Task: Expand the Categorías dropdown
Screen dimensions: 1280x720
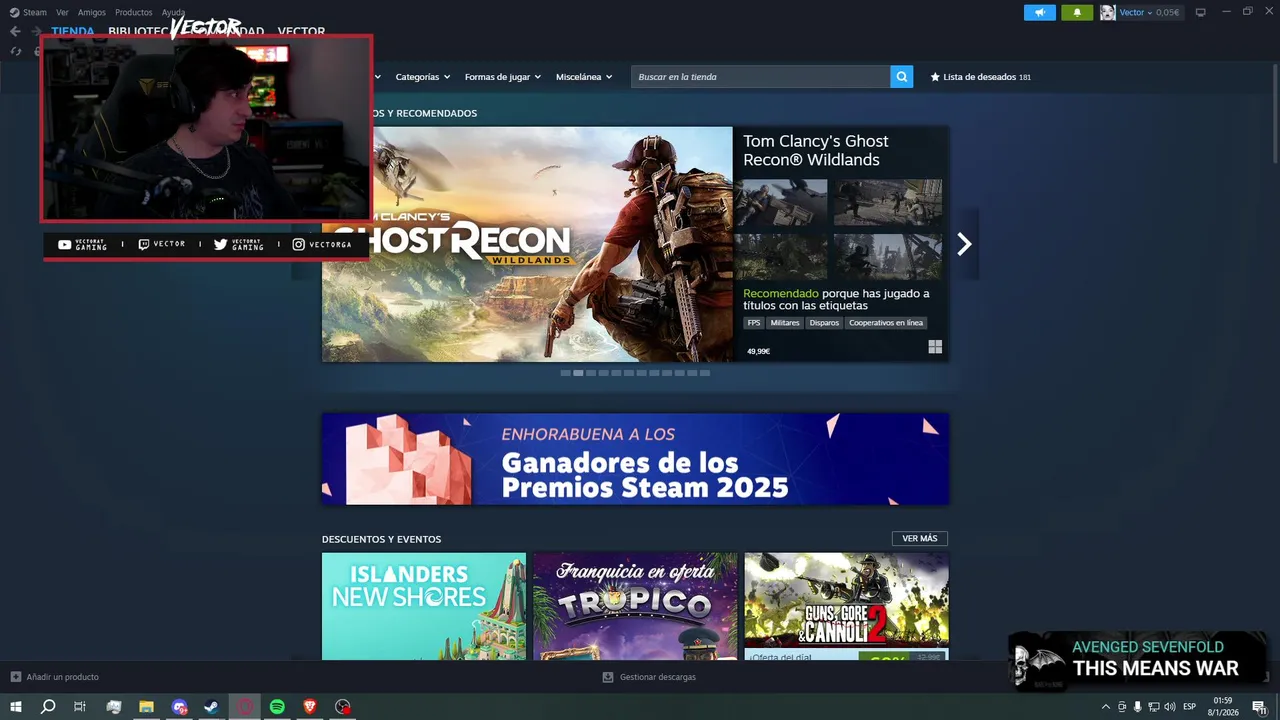Action: pos(422,77)
